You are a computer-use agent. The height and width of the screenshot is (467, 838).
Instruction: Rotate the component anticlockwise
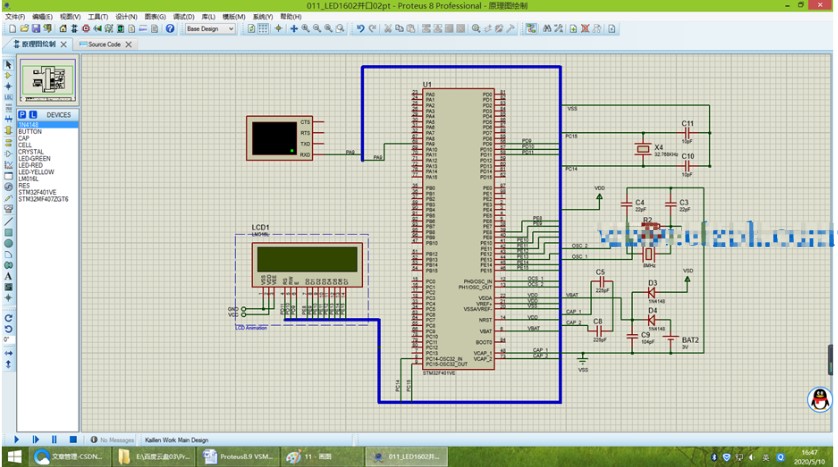[8, 329]
